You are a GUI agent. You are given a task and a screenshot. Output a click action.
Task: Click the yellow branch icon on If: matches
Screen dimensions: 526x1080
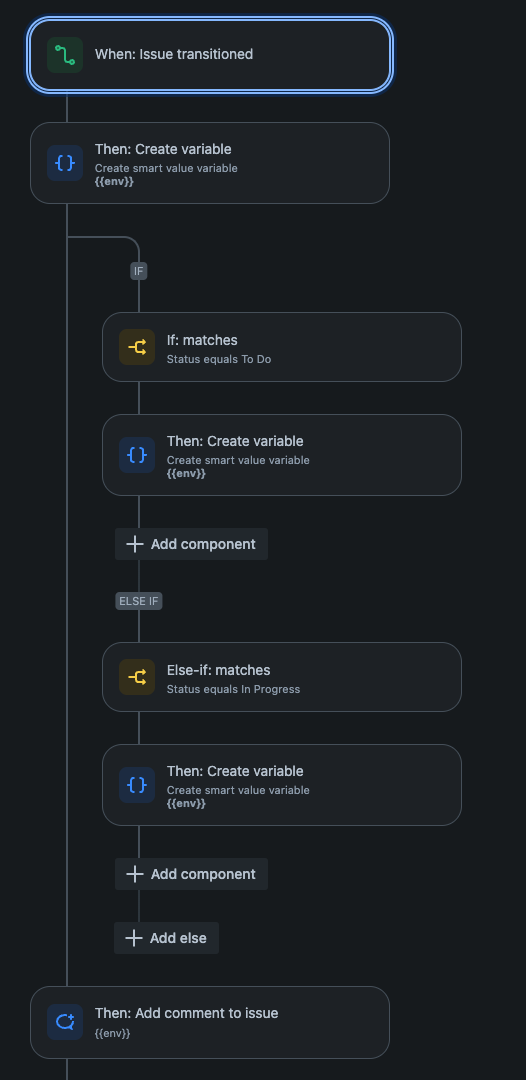(137, 347)
